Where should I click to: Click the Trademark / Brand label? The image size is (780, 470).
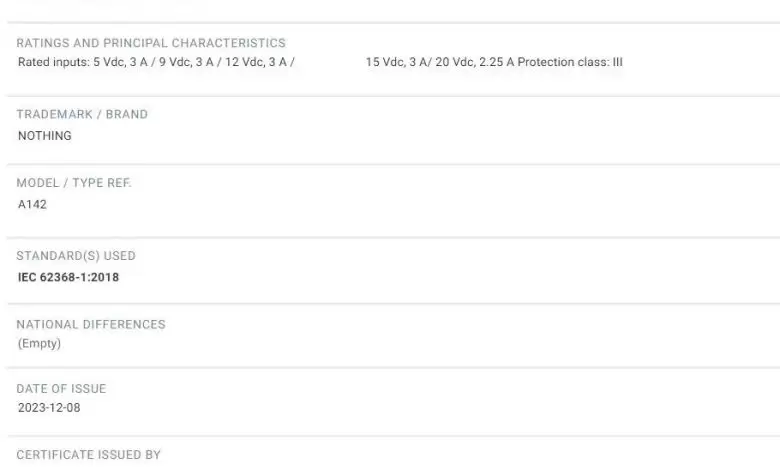82,114
